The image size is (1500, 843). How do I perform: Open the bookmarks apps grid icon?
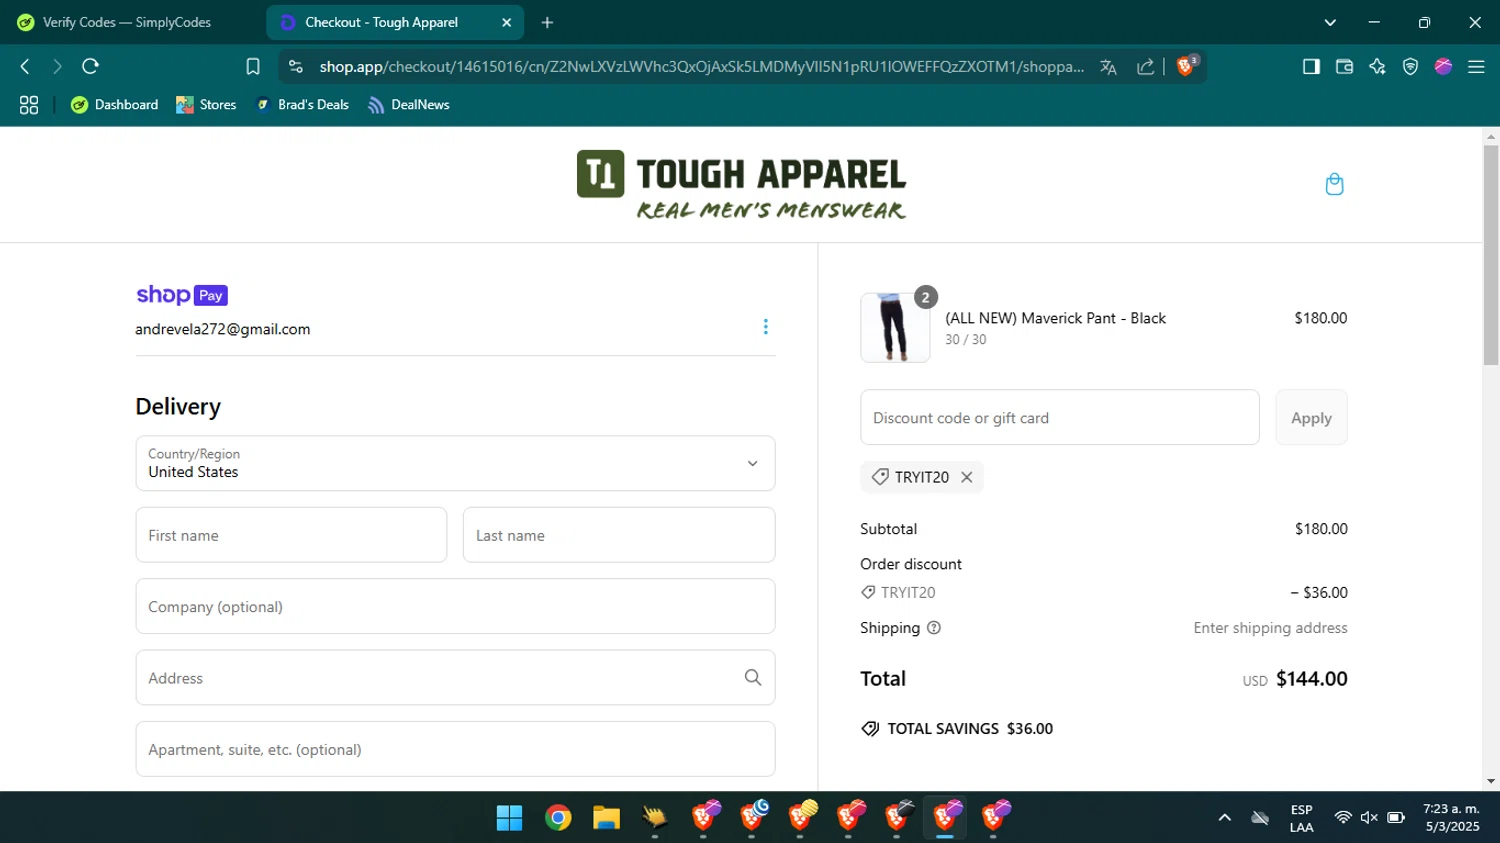(x=29, y=105)
